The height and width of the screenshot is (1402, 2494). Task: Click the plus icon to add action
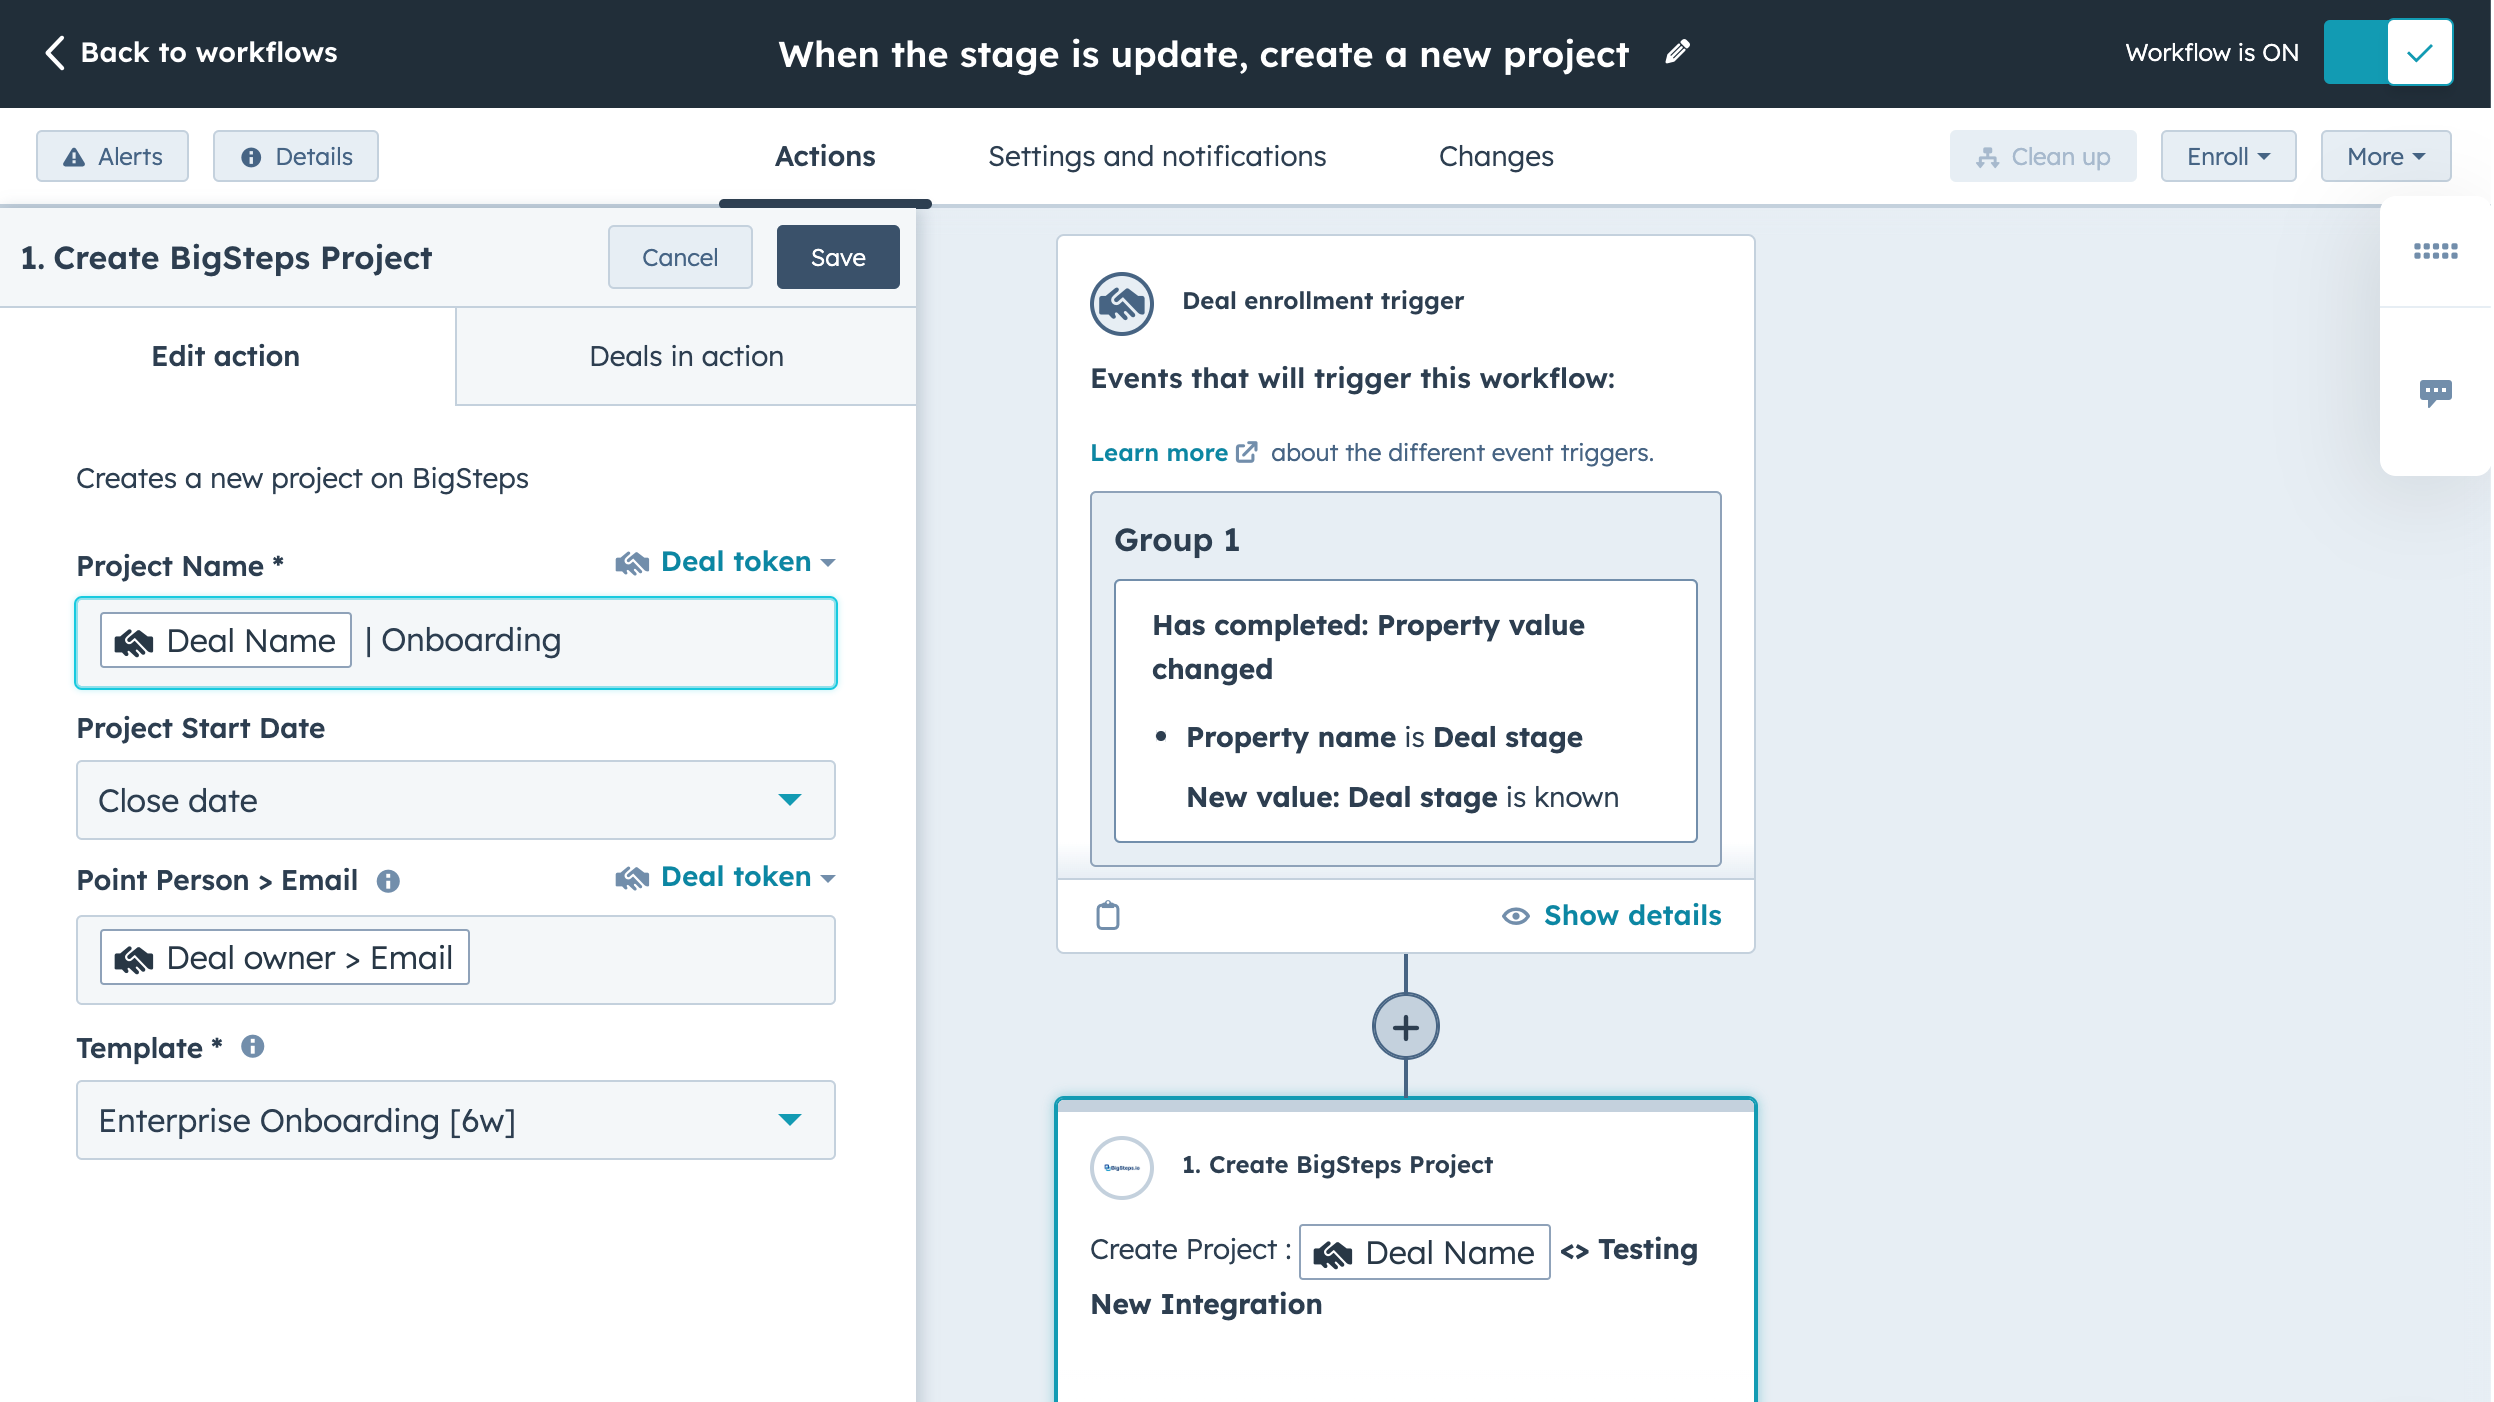[x=1405, y=1027]
